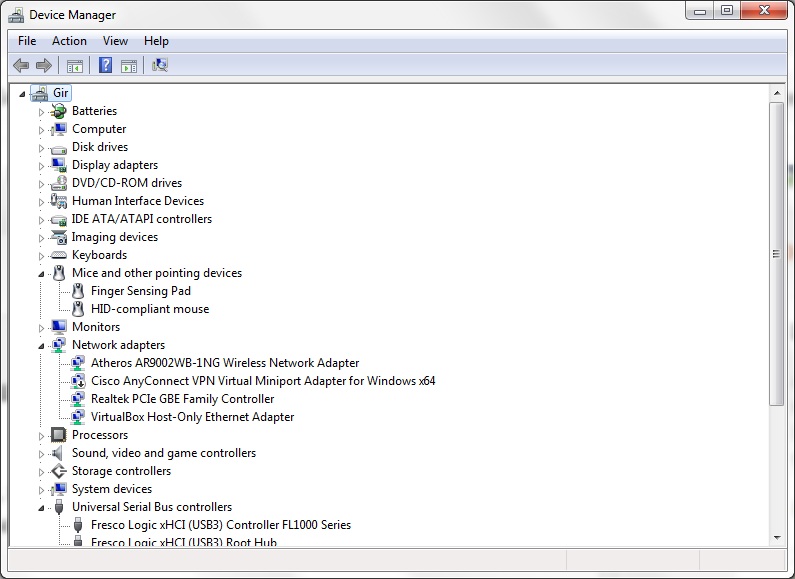This screenshot has height=579, width=795.
Task: Click the System devices category icon
Action: (x=59, y=489)
